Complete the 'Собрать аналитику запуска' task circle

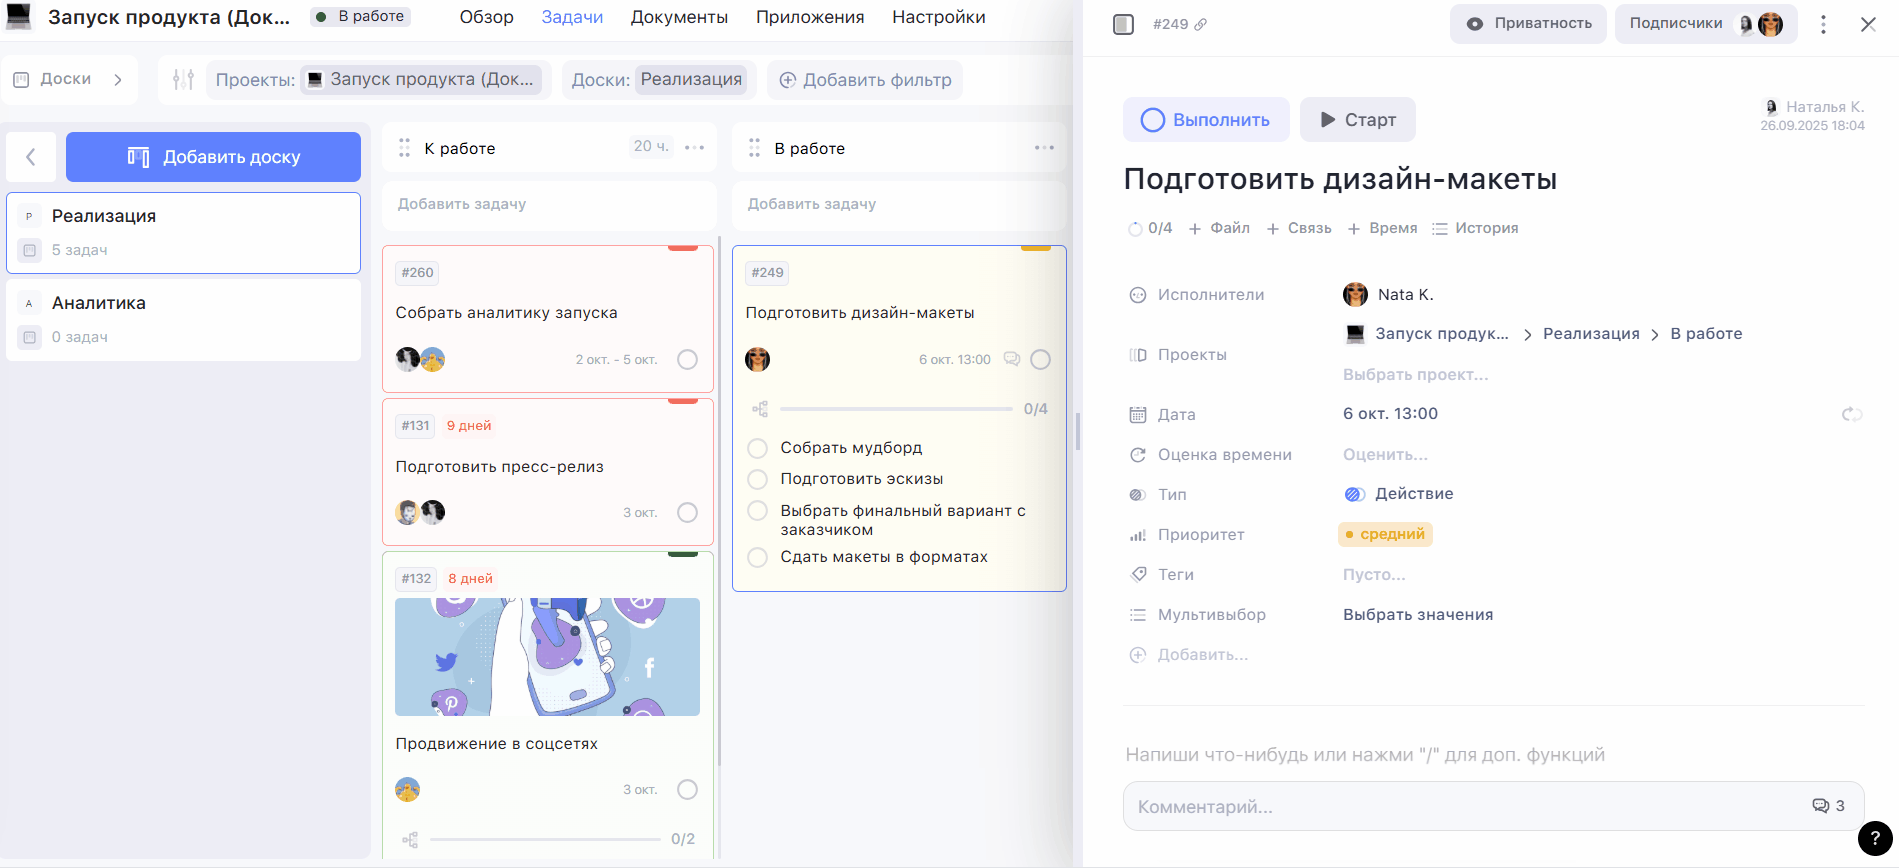pyautogui.click(x=687, y=359)
